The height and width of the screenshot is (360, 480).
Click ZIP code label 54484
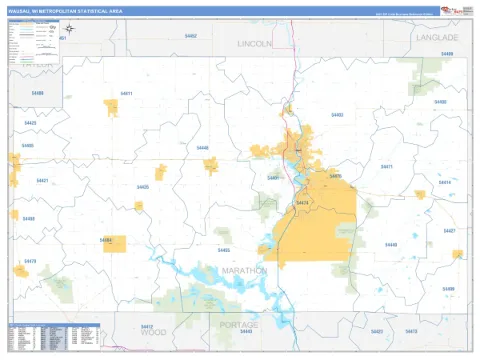tap(106, 240)
